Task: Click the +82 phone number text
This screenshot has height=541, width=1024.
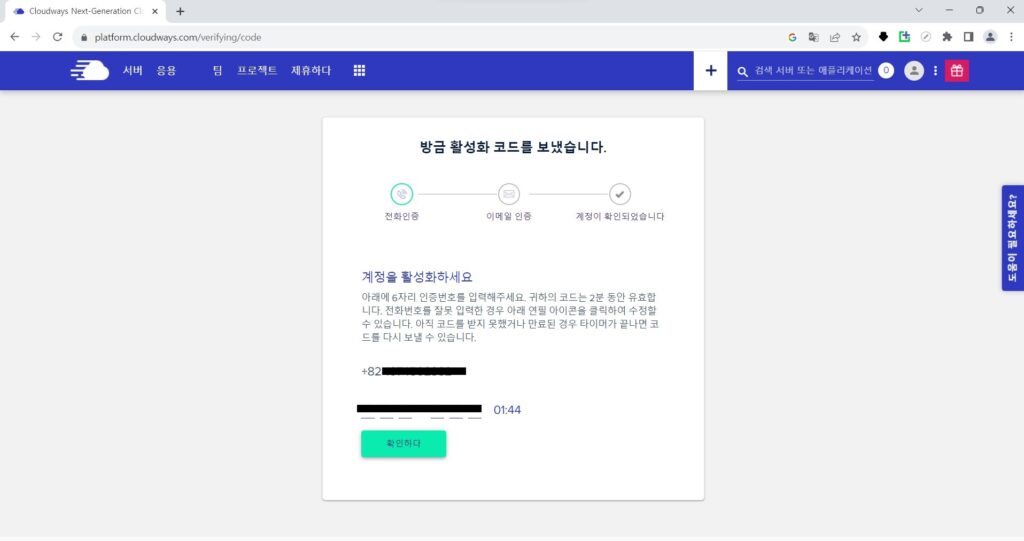Action: [x=413, y=371]
